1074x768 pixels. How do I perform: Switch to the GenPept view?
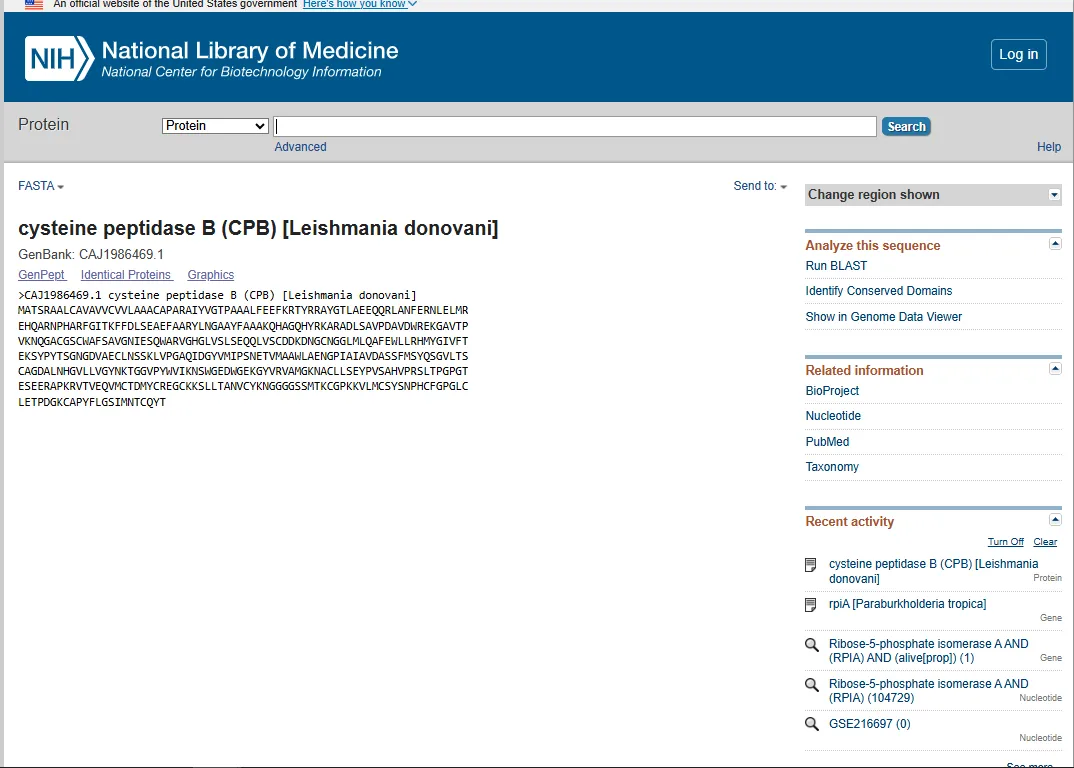point(42,275)
